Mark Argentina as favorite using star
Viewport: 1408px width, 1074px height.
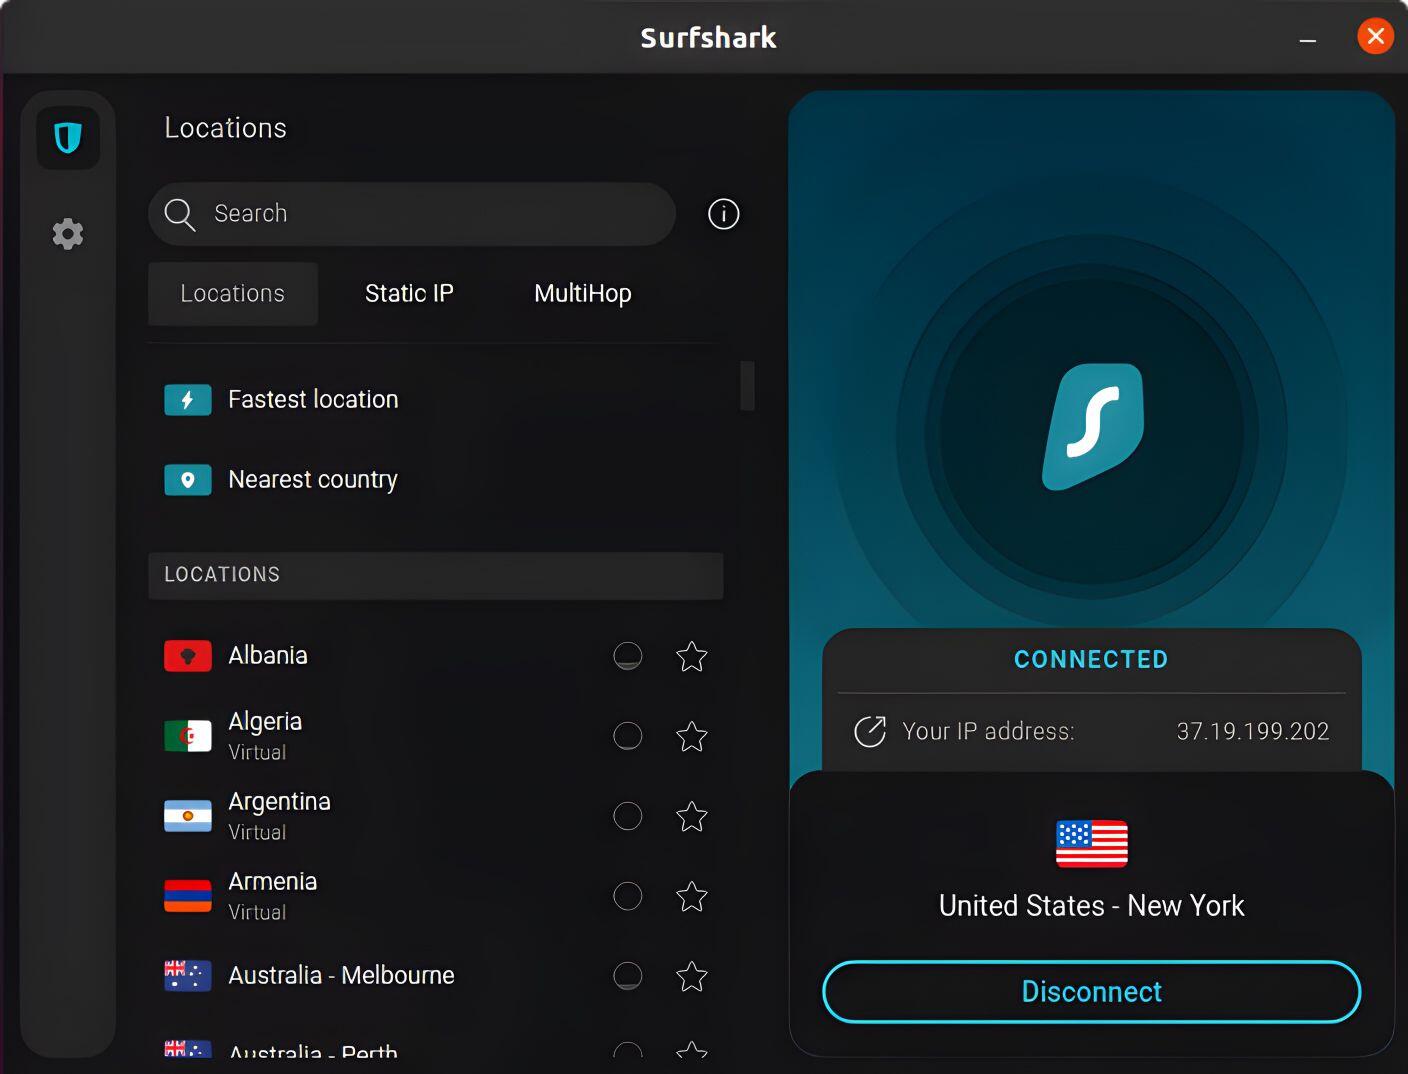[691, 817]
